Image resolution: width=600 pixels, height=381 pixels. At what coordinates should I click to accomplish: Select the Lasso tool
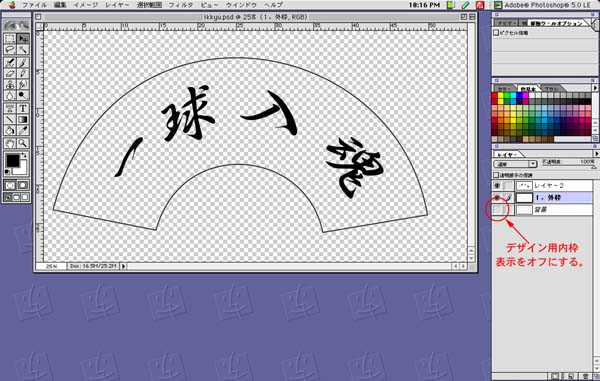point(10,50)
